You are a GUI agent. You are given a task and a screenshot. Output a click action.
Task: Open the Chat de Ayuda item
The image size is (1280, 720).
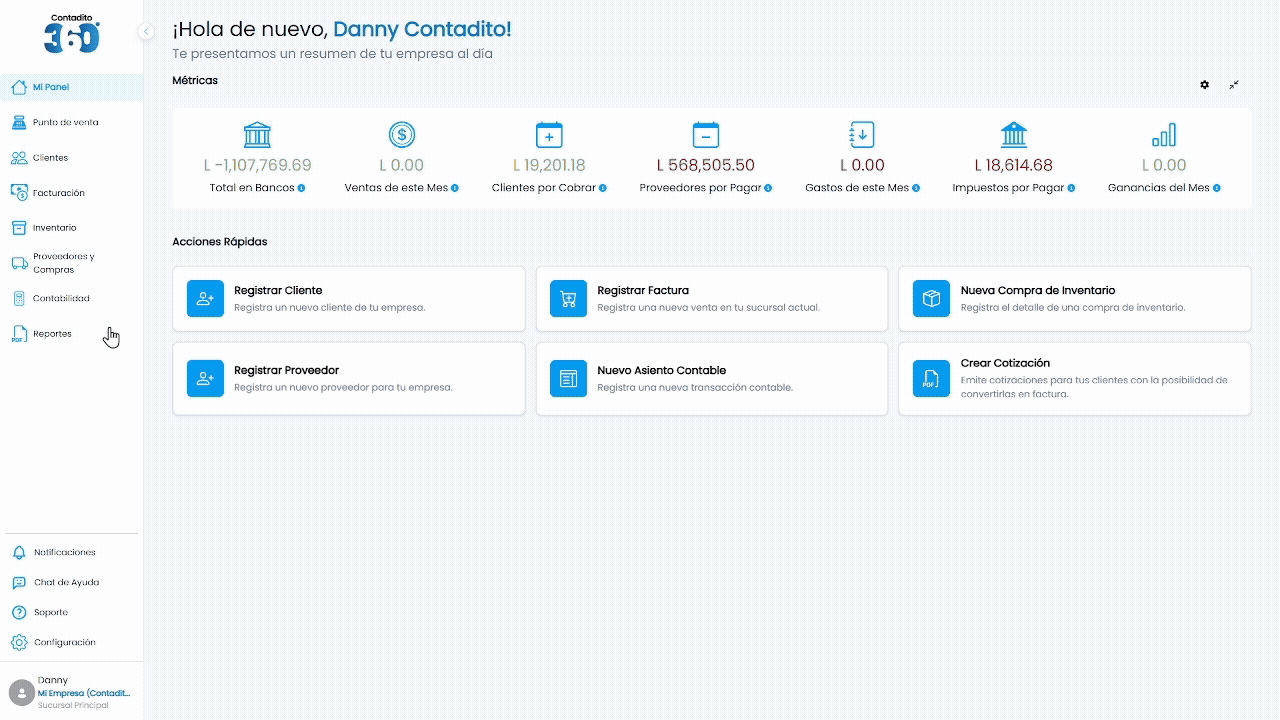pos(71,582)
